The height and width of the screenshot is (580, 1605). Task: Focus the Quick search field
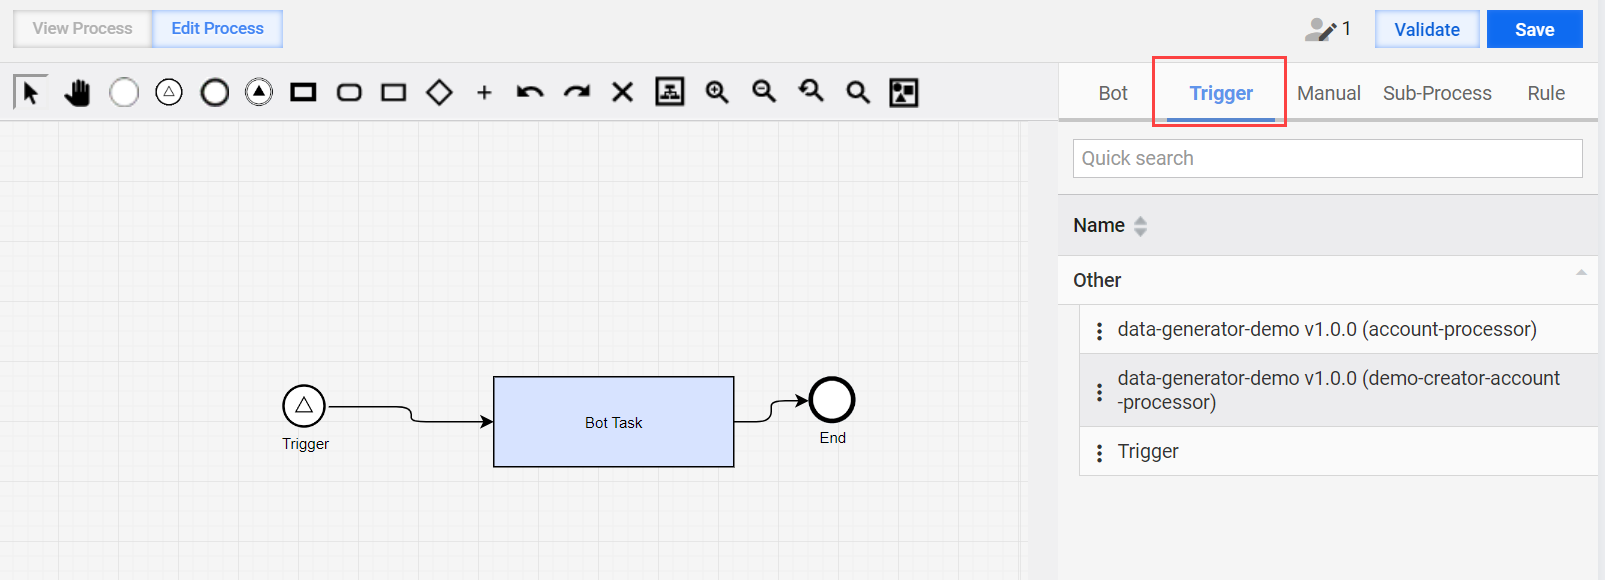pyautogui.click(x=1327, y=158)
